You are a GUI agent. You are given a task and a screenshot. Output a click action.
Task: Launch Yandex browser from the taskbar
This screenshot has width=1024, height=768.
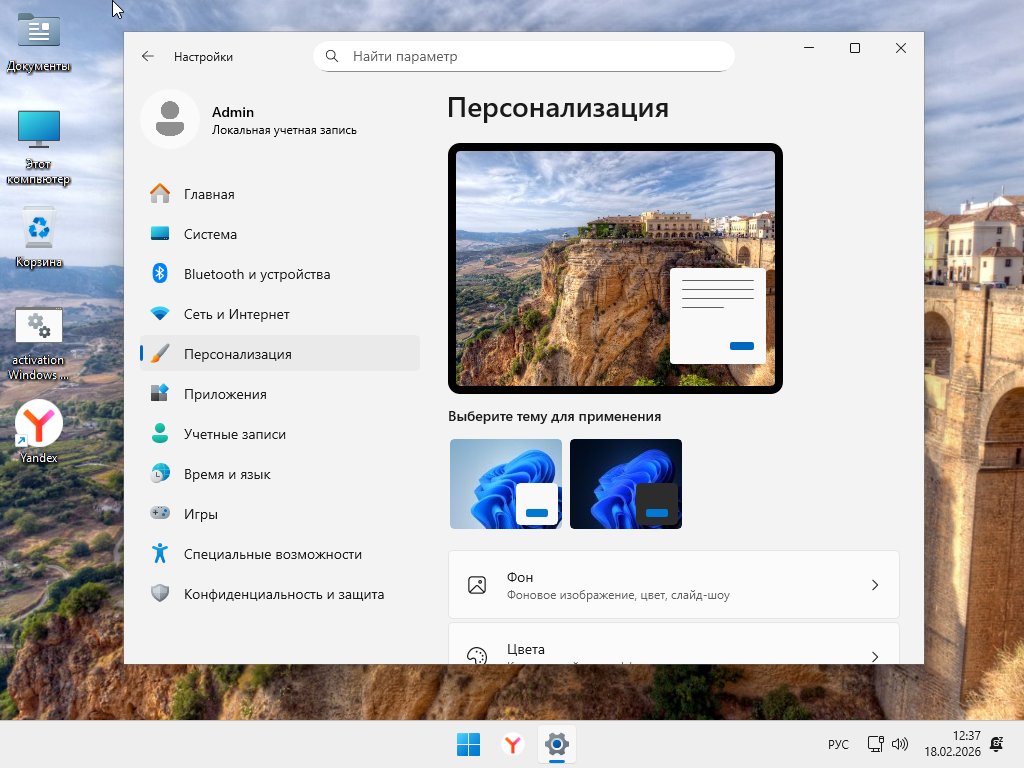tap(512, 744)
